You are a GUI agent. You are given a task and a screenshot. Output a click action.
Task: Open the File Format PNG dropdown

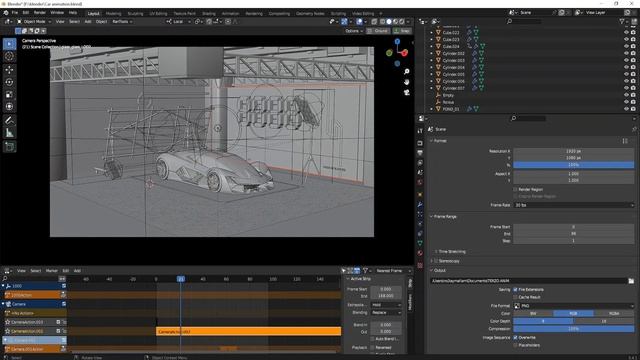(573, 306)
